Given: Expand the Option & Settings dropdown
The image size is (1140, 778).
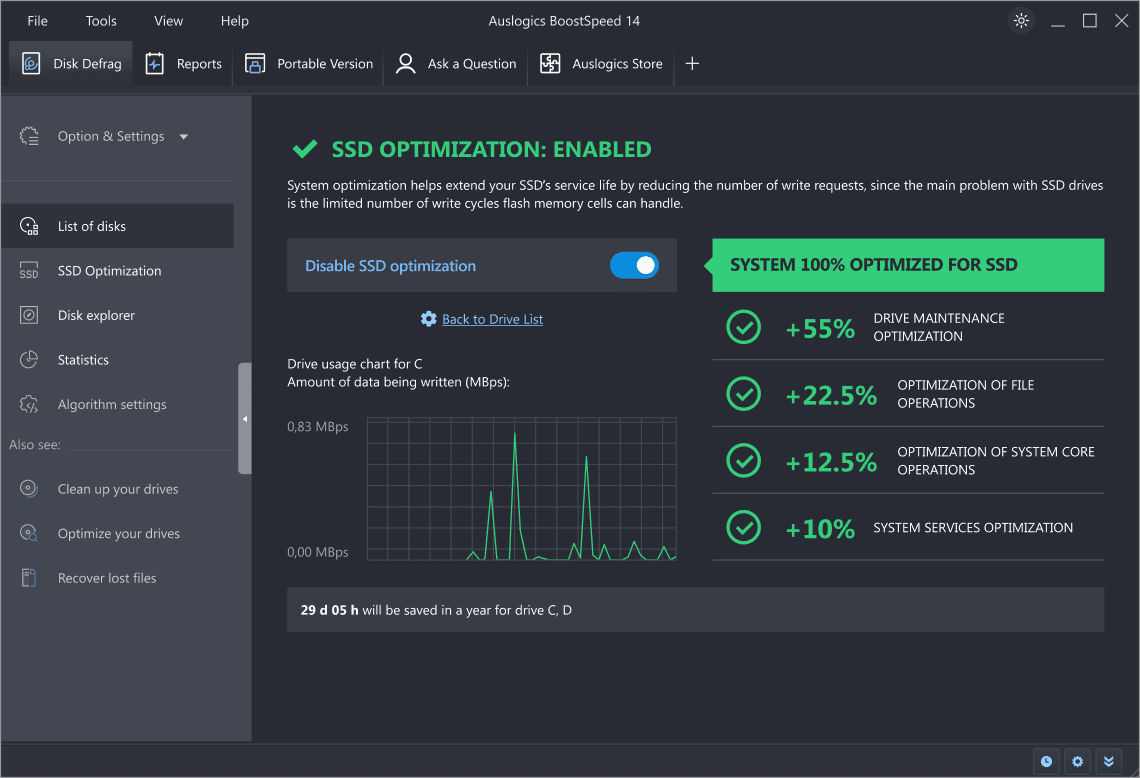Looking at the screenshot, I should pos(183,136).
